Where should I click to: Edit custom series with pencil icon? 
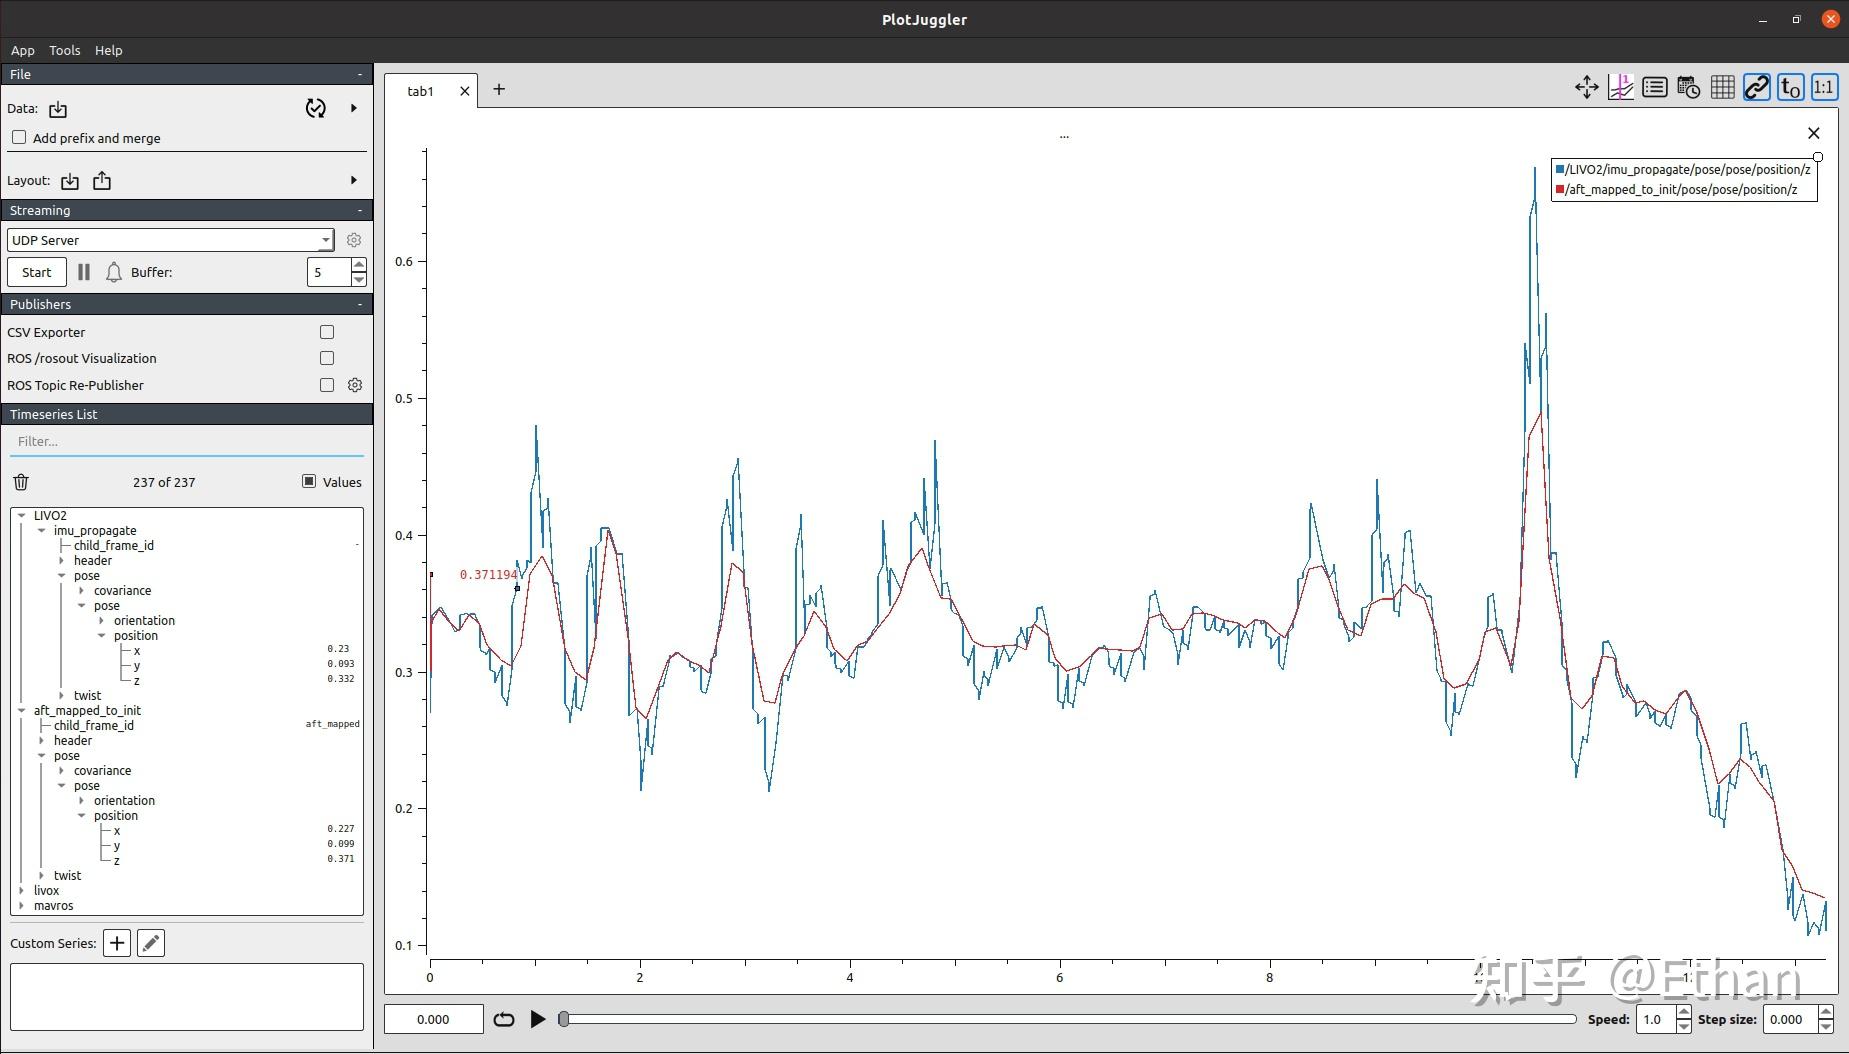point(151,943)
